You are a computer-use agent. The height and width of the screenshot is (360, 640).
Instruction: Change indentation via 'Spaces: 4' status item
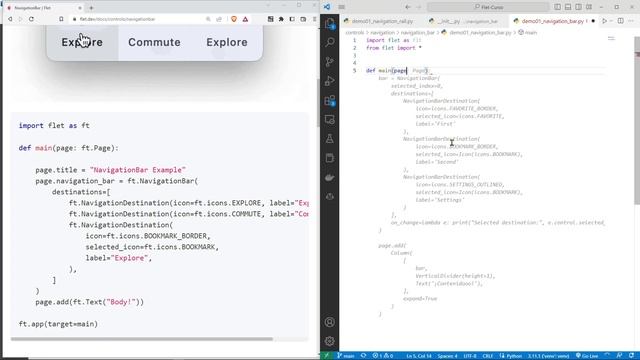tap(447, 356)
